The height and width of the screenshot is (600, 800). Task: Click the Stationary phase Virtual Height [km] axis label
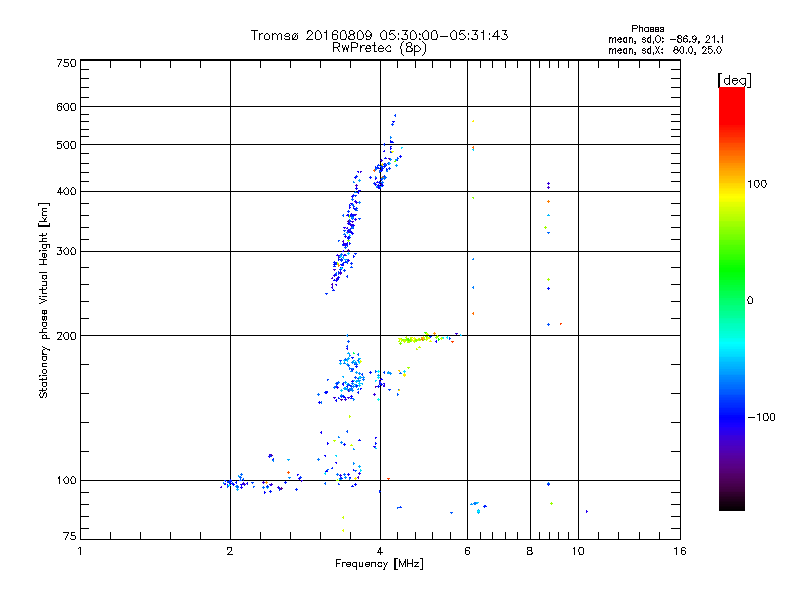coord(44,300)
